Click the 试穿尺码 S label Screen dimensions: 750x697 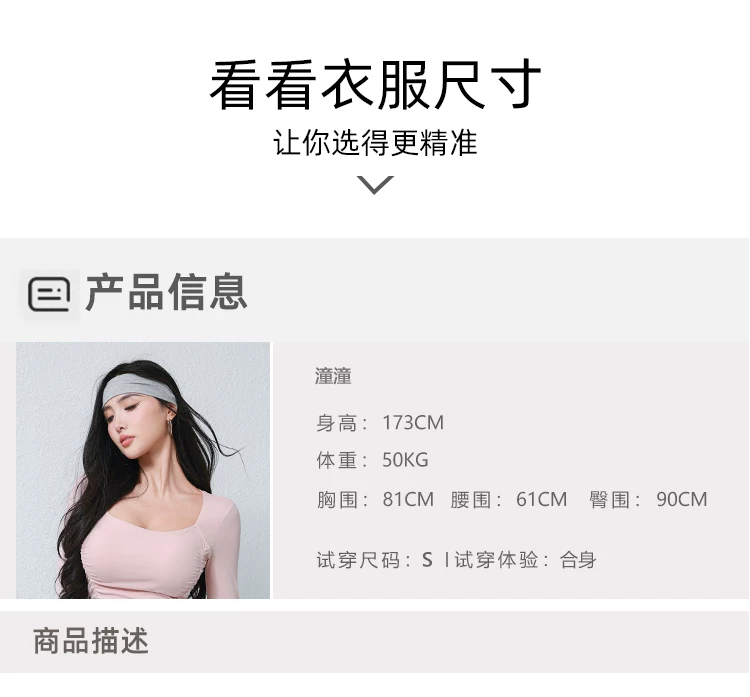click(375, 560)
